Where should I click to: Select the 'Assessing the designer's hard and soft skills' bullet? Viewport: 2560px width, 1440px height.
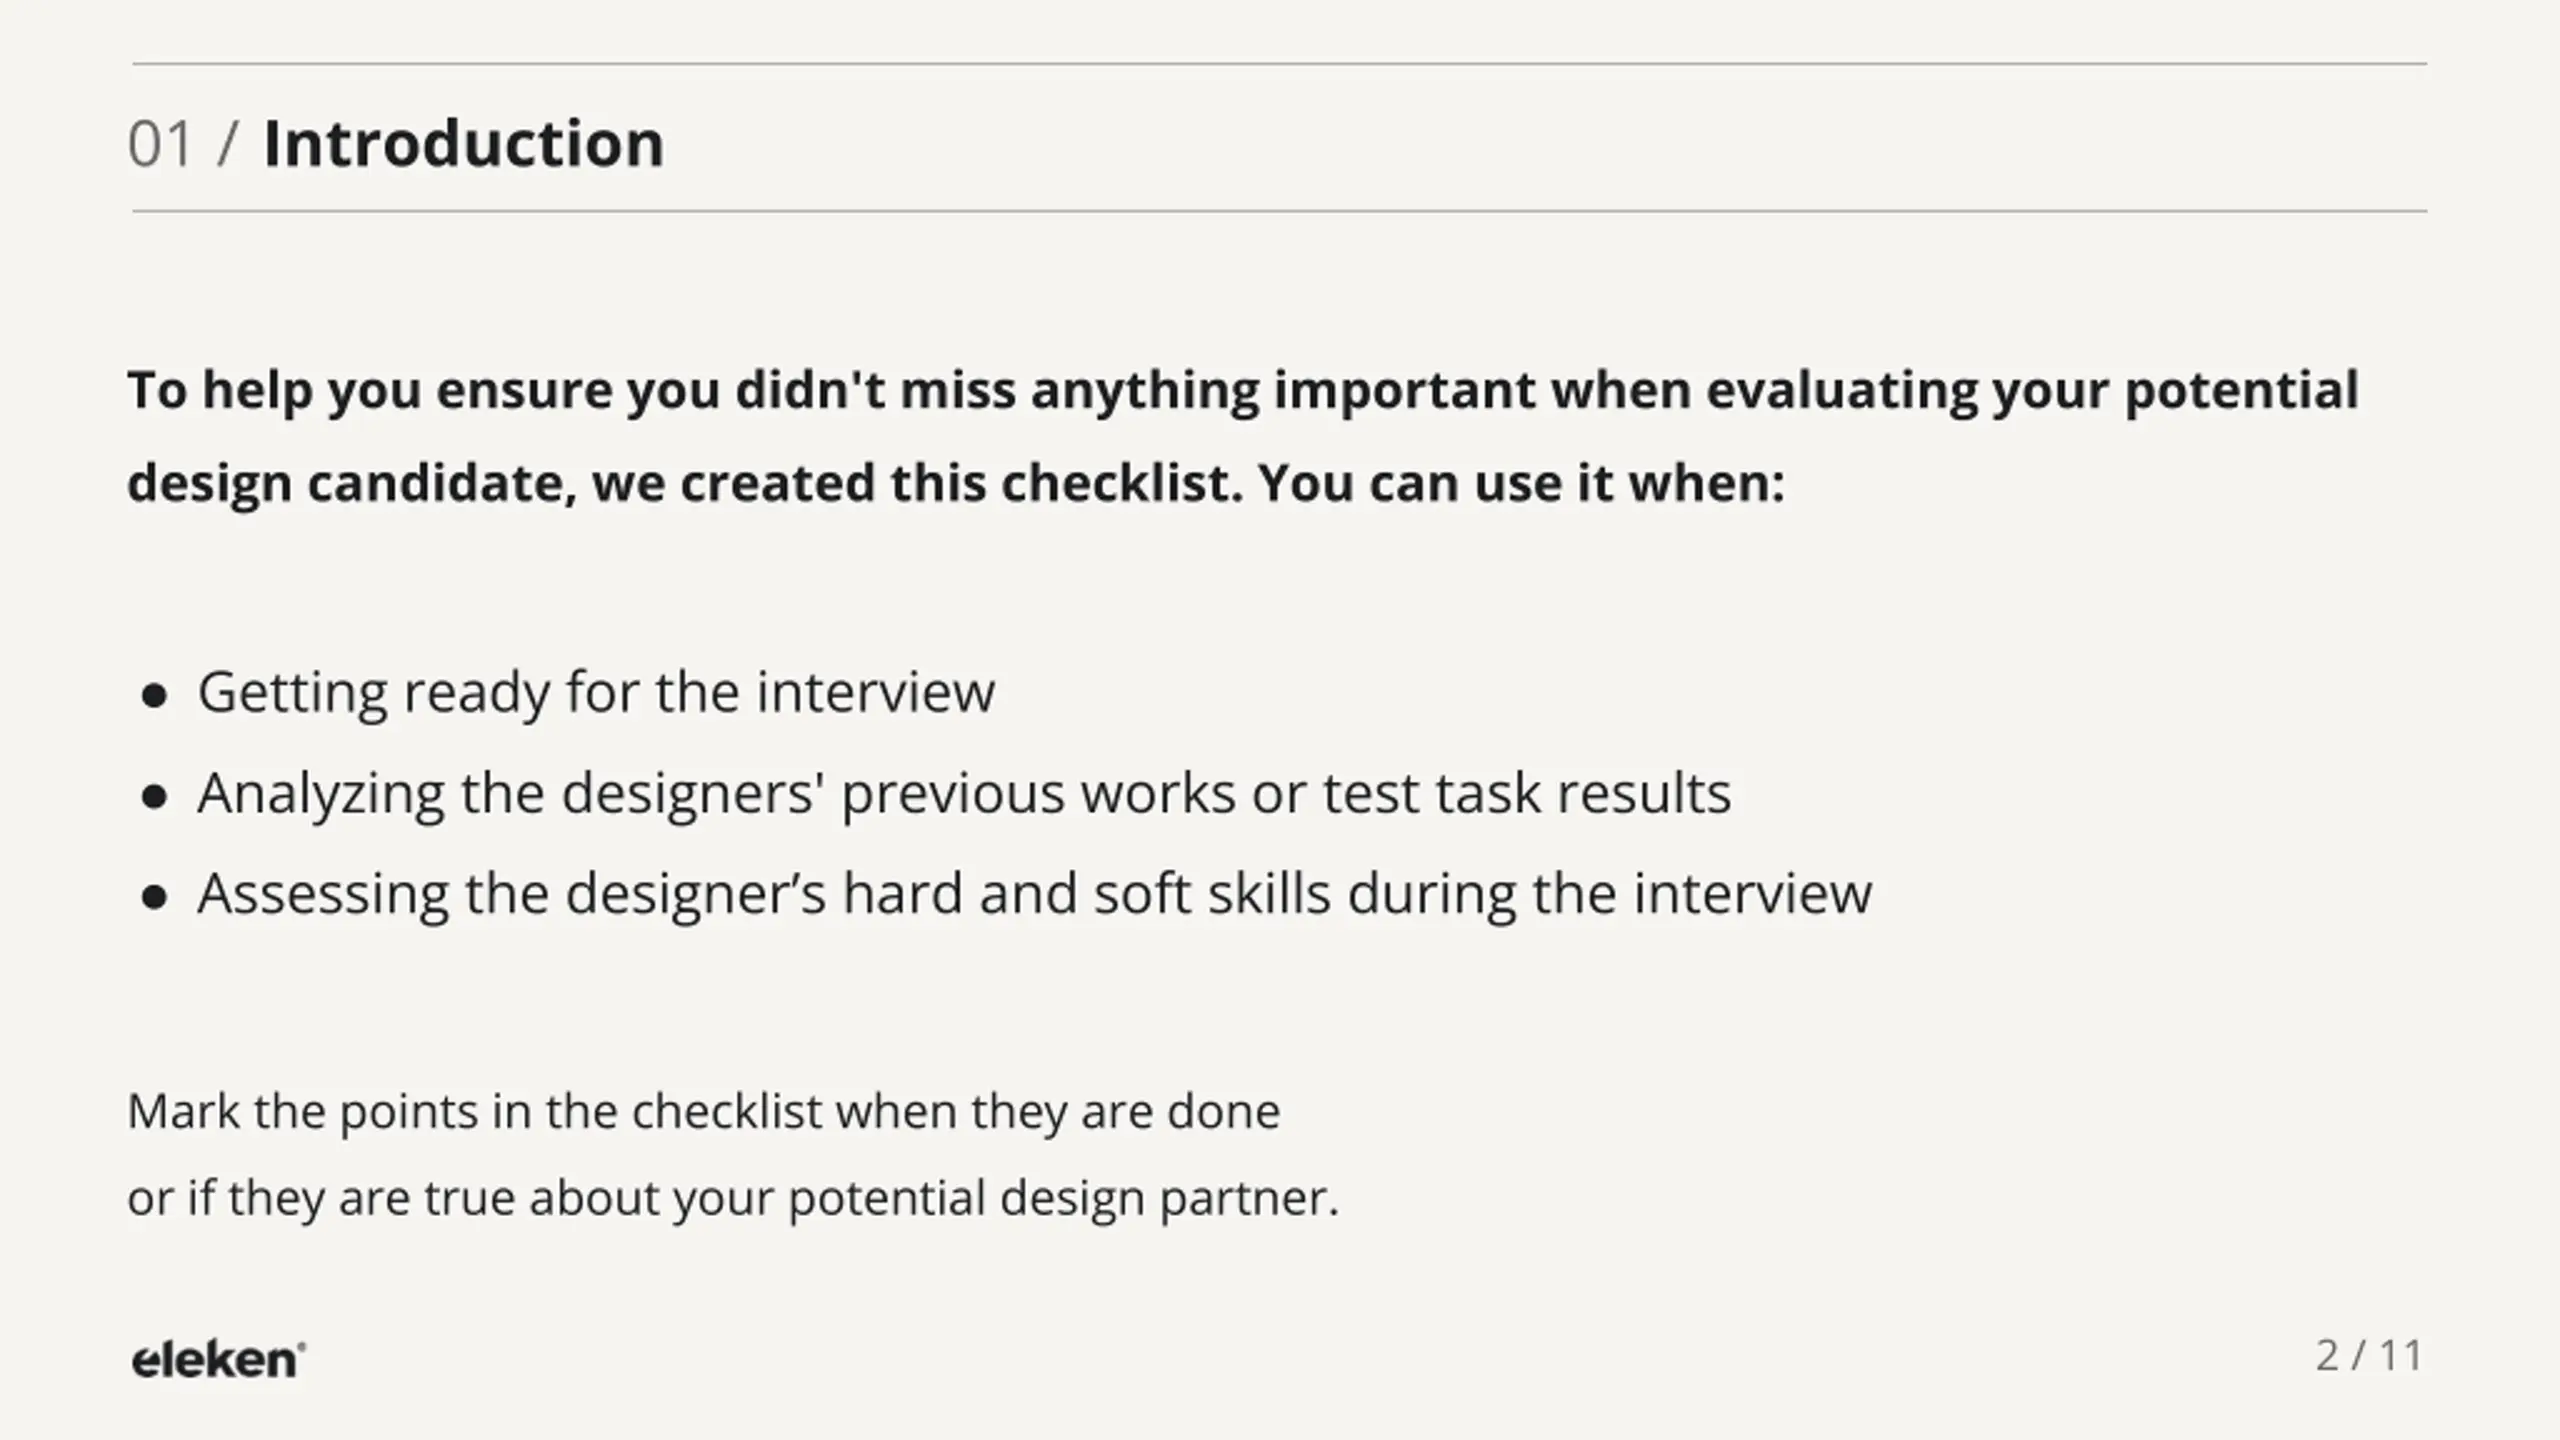click(x=1034, y=894)
